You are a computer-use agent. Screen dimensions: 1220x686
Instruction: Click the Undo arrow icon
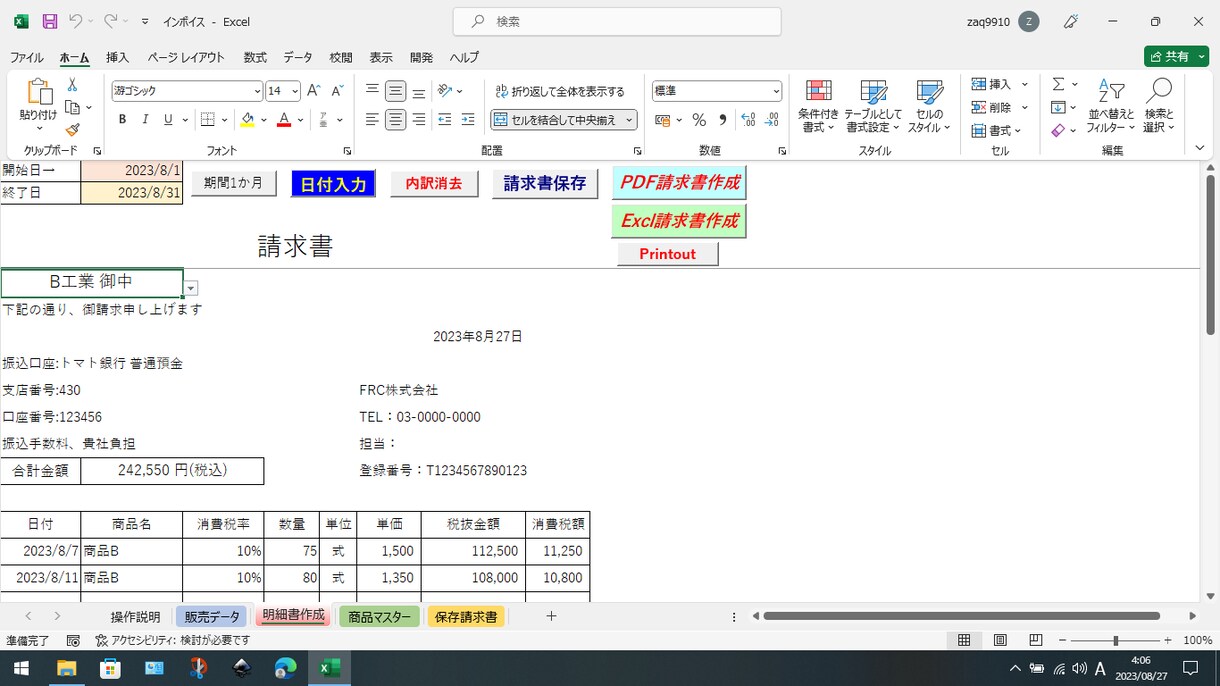click(75, 21)
